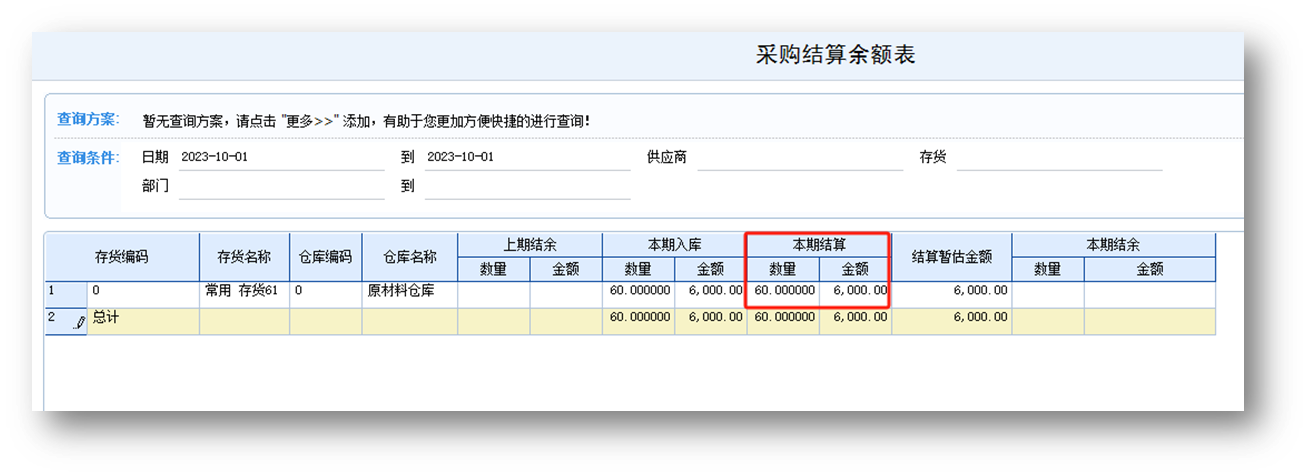Select row 1 本期结算 数量 '60.000000'
The width and height of the screenshot is (1309, 476).
(x=782, y=294)
